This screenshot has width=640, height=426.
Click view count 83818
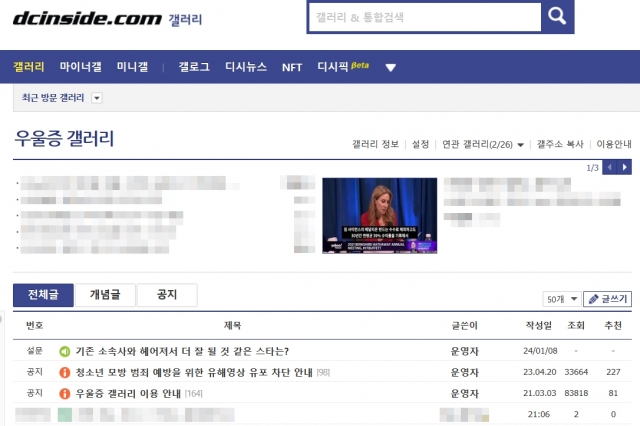576,393
